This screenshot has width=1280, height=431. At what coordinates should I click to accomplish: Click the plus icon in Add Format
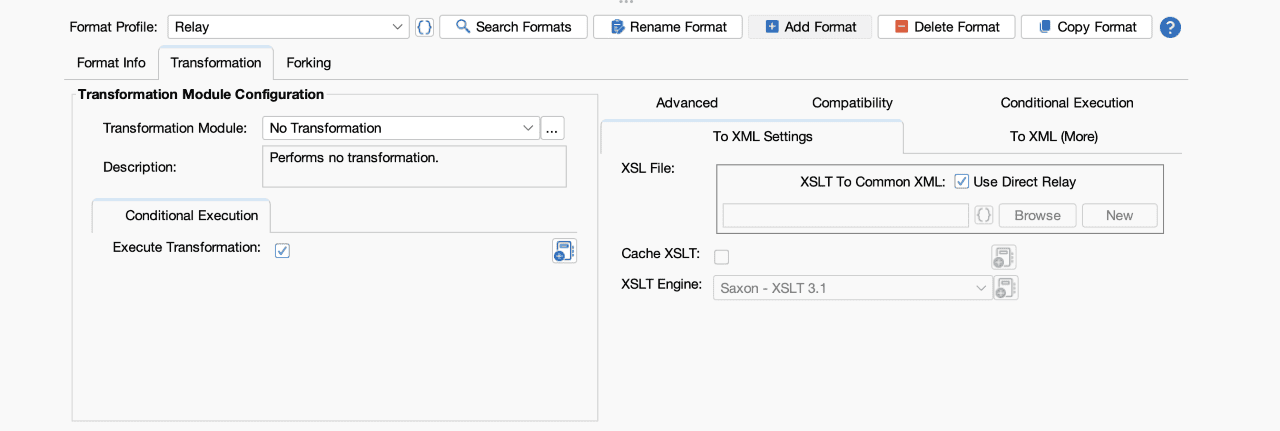tap(772, 27)
